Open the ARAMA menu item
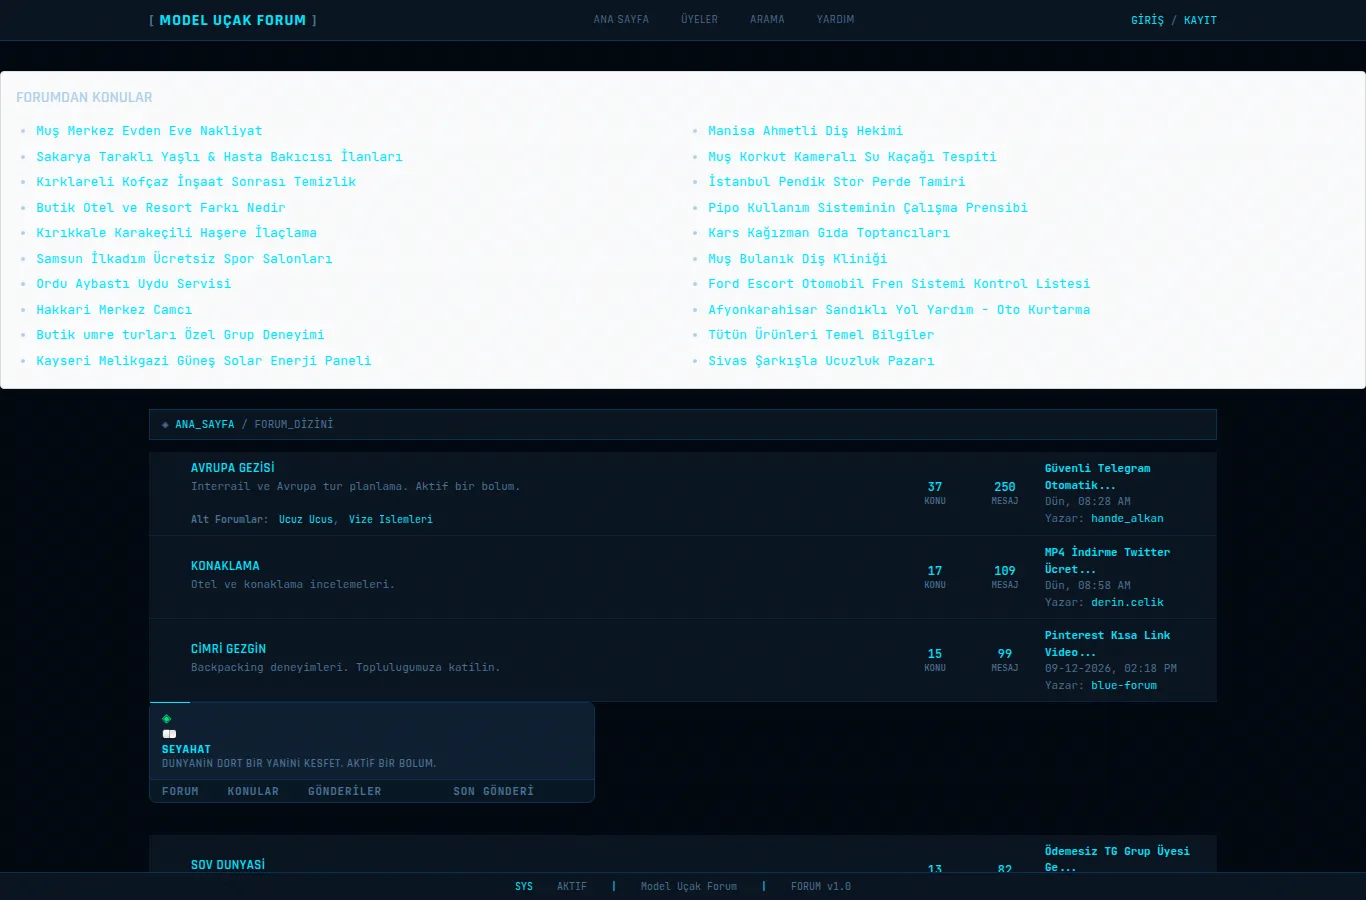 pyautogui.click(x=767, y=19)
